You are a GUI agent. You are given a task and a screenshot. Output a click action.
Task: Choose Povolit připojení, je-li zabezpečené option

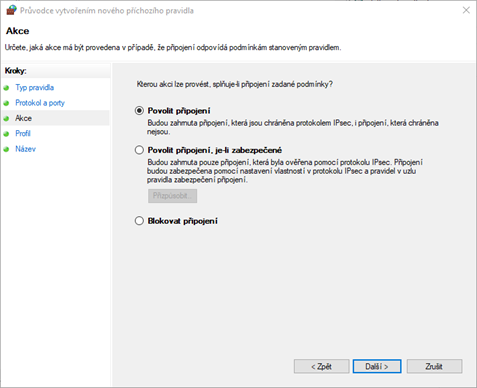(139, 150)
